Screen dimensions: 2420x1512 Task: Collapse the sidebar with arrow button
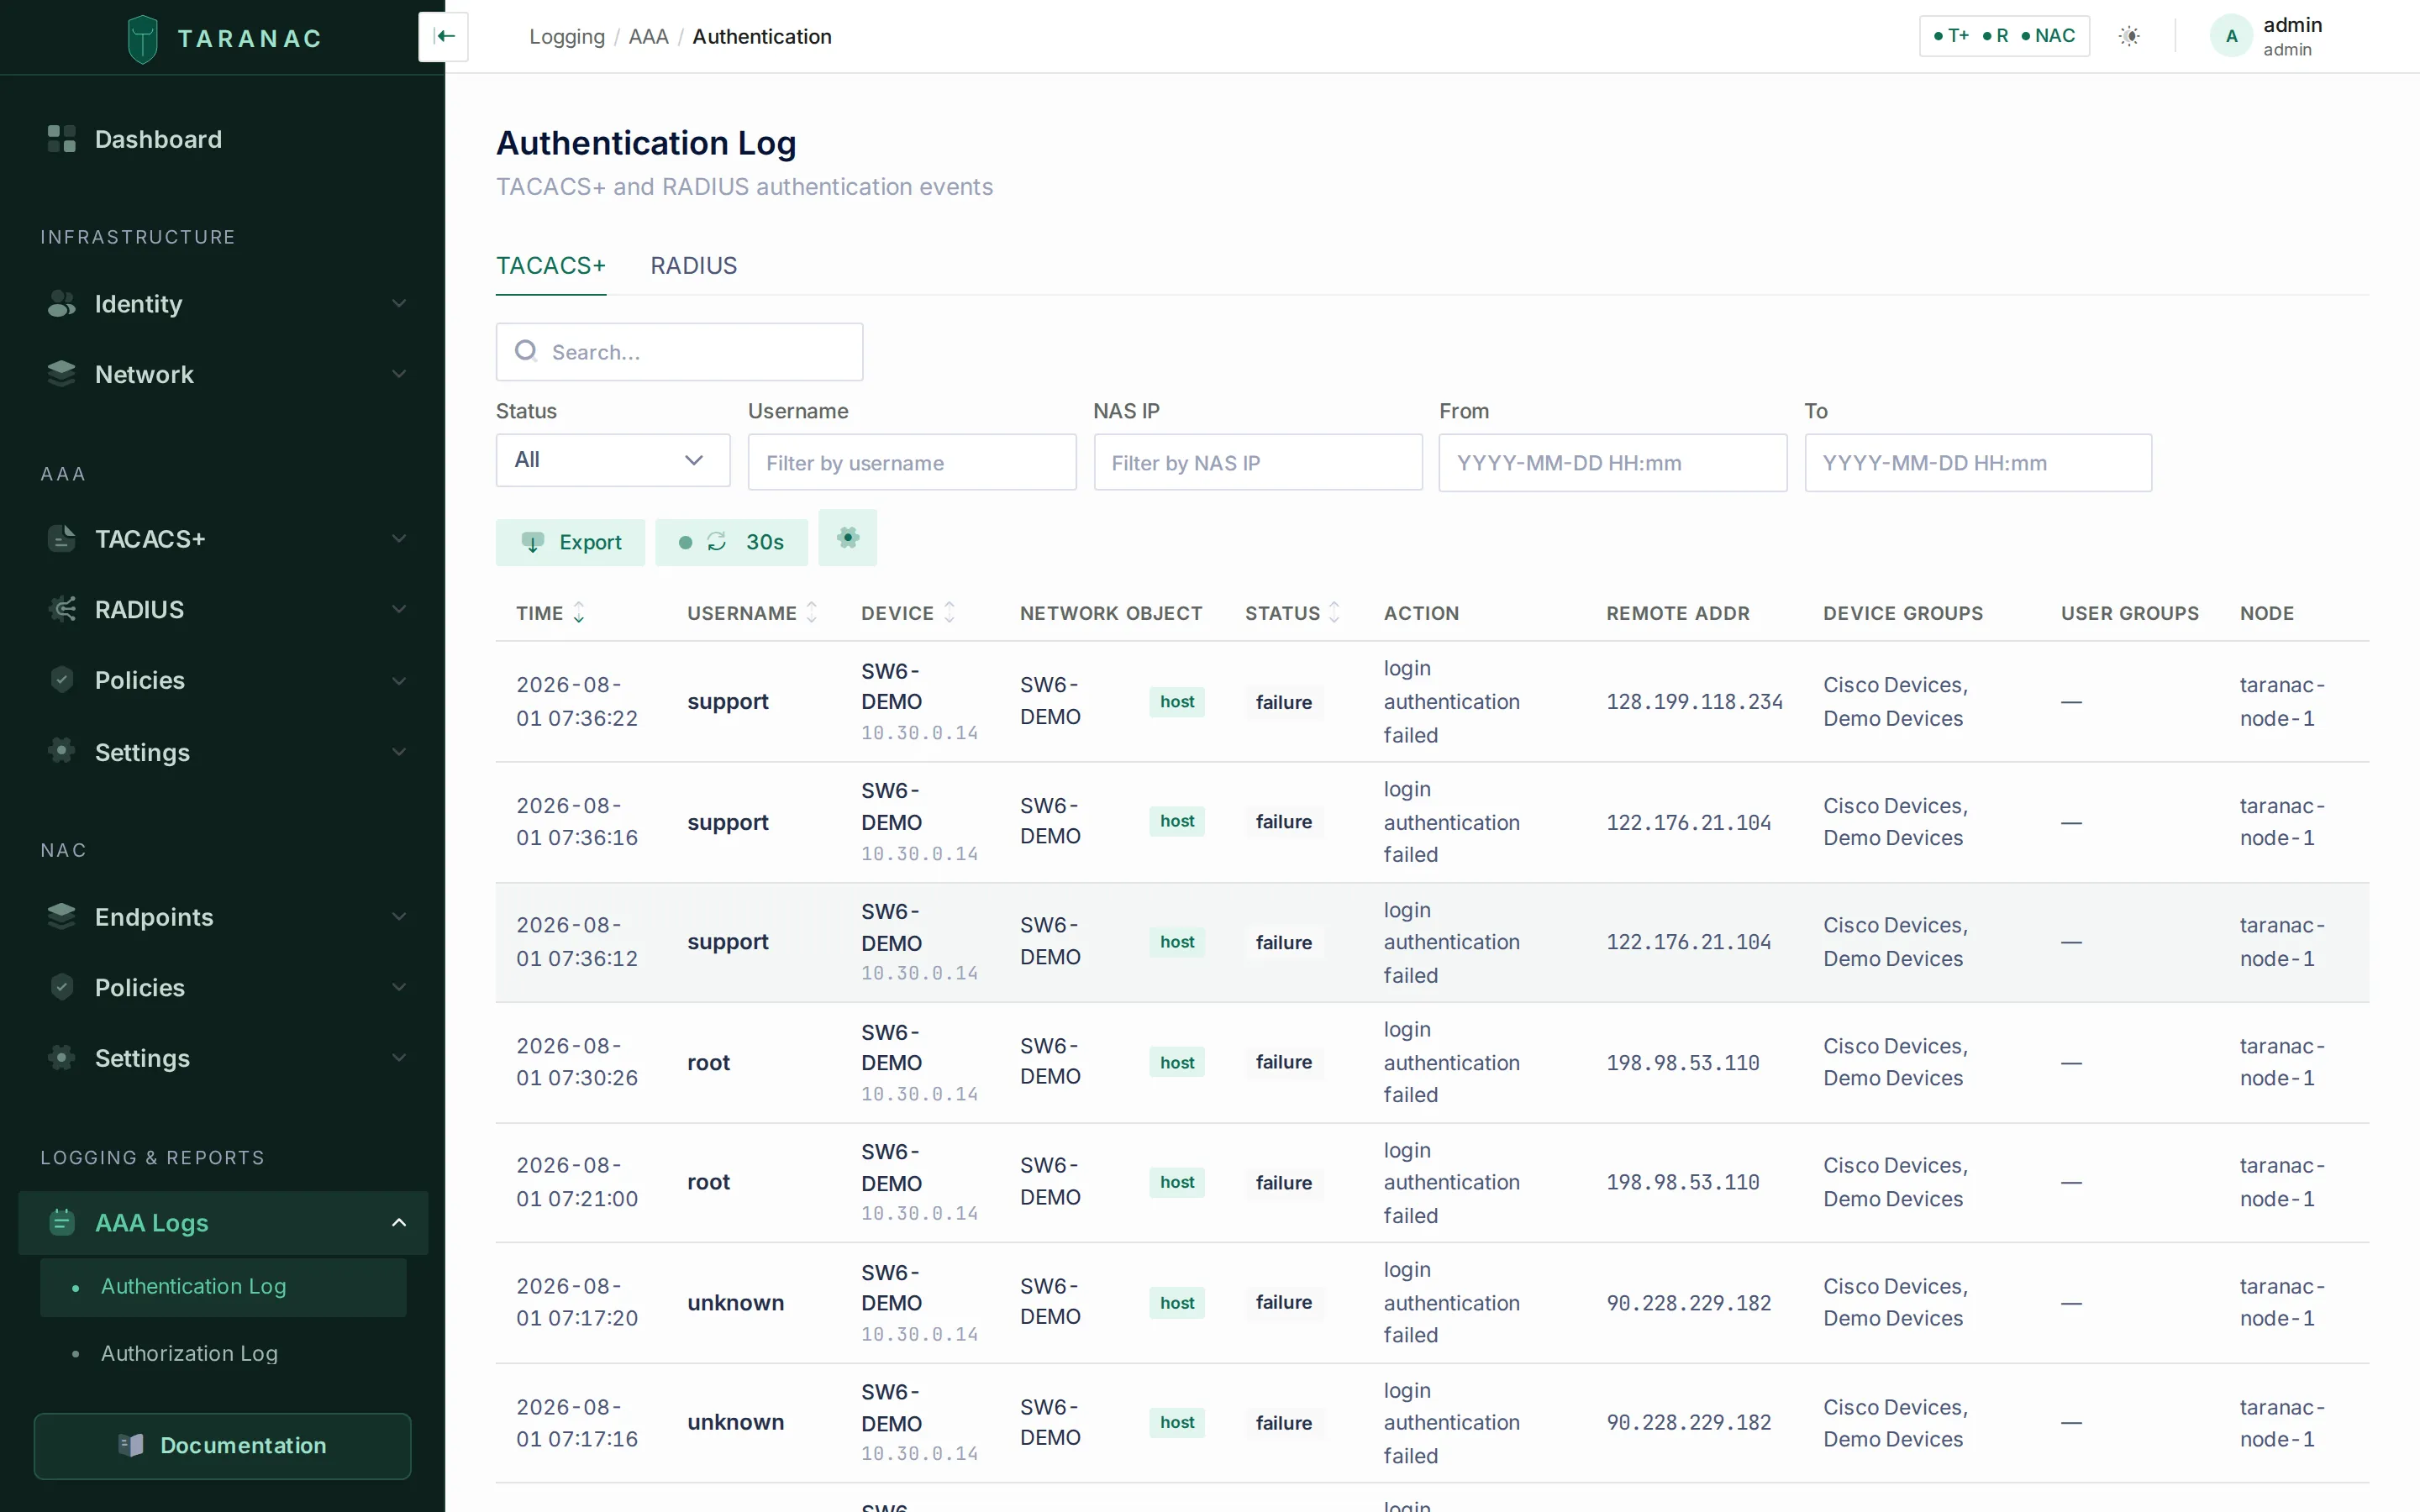444,37
